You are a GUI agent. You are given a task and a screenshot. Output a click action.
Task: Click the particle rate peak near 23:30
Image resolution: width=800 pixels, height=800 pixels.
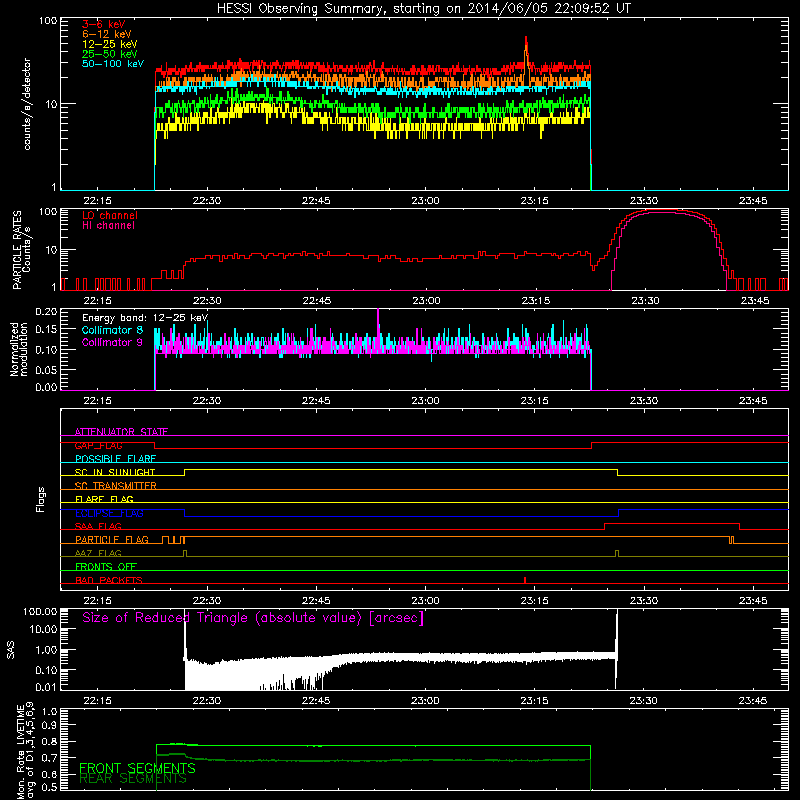[661, 211]
